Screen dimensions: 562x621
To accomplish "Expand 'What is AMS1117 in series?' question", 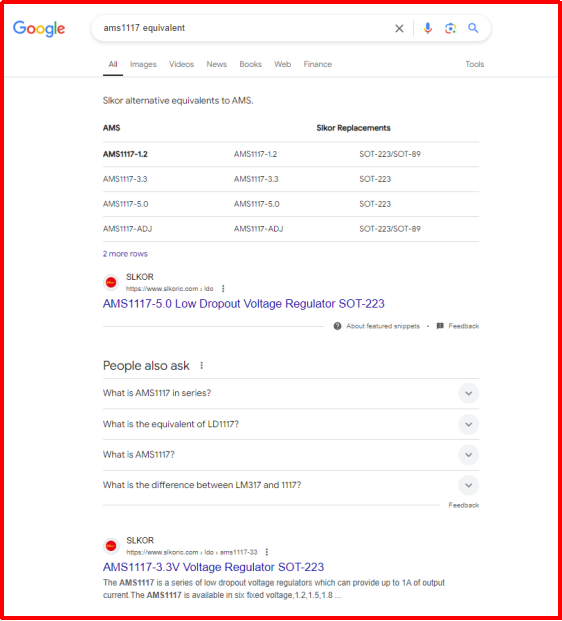I will click(291, 393).
